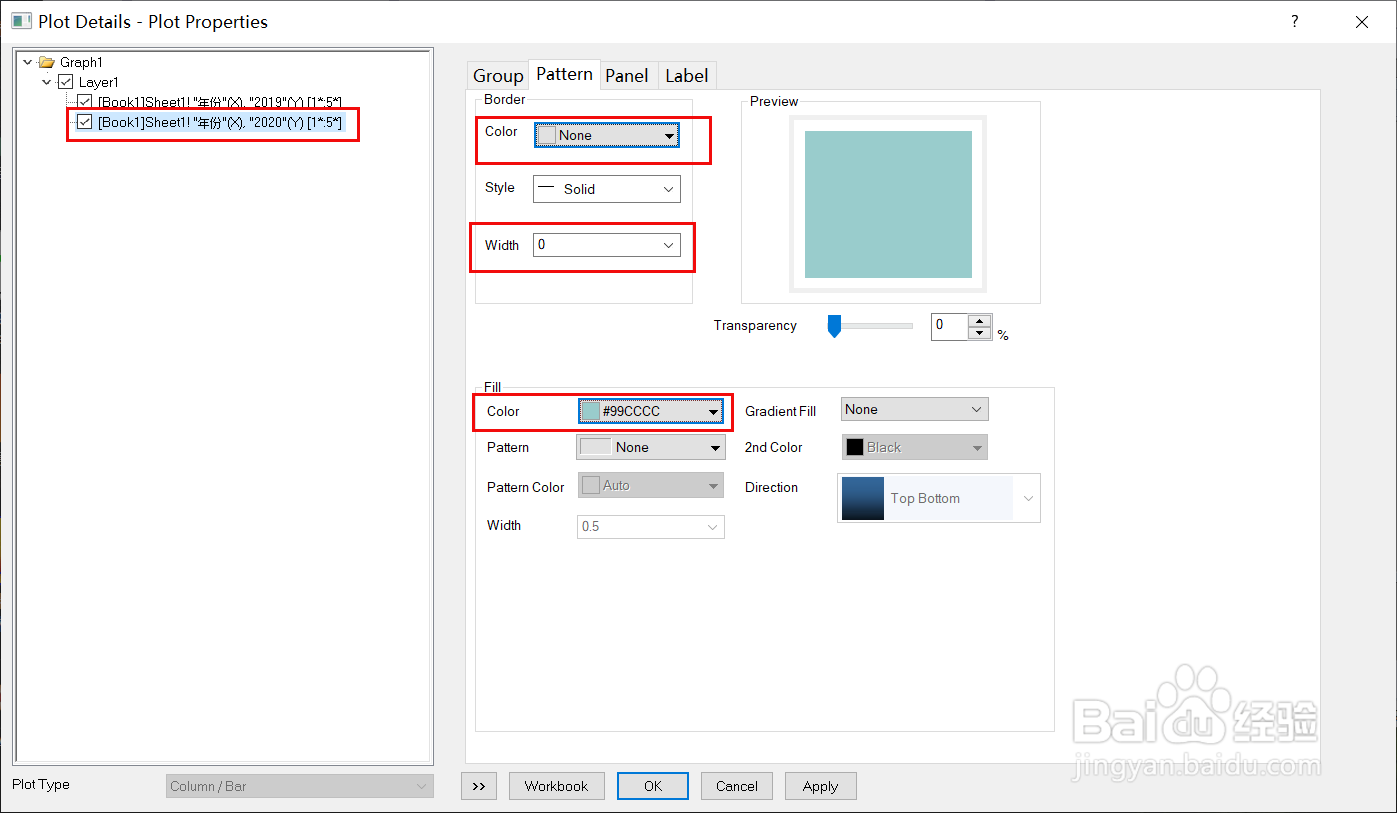
Task: Close the Plot Details dialog
Action: (x=1362, y=21)
